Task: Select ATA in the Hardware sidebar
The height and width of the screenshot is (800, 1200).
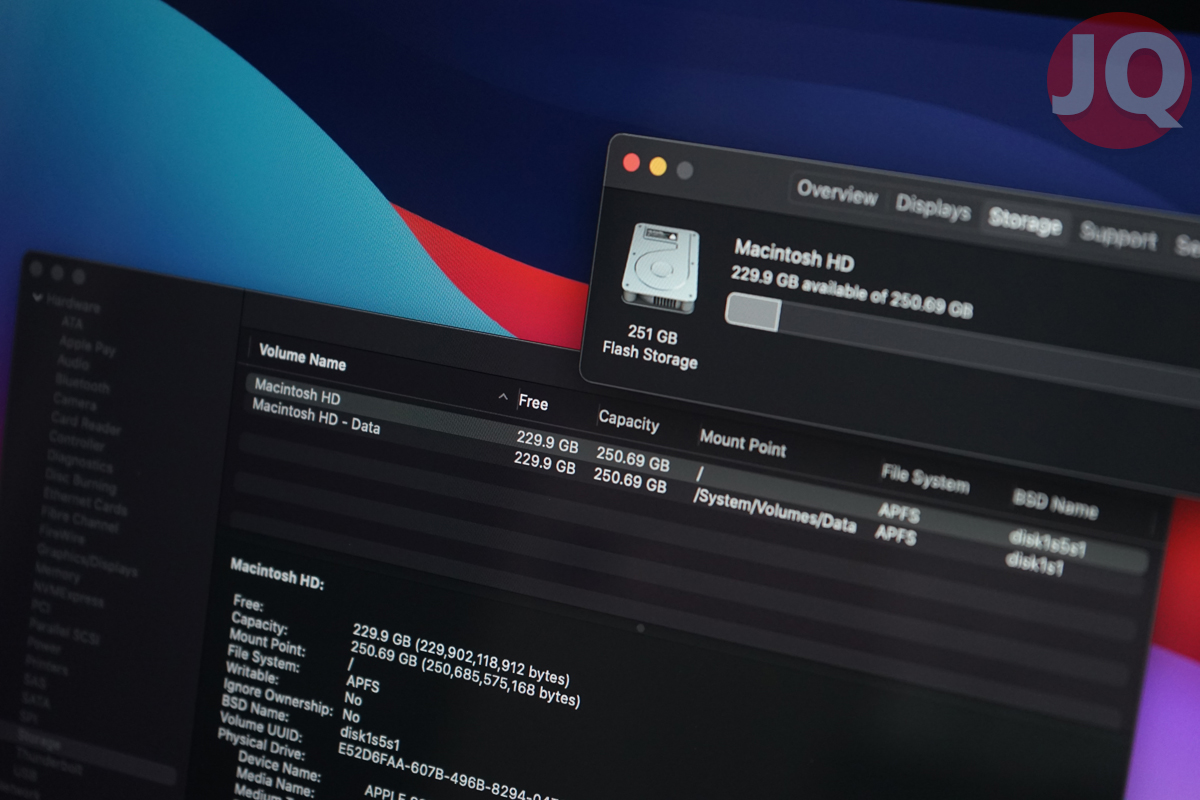Action: (x=72, y=323)
